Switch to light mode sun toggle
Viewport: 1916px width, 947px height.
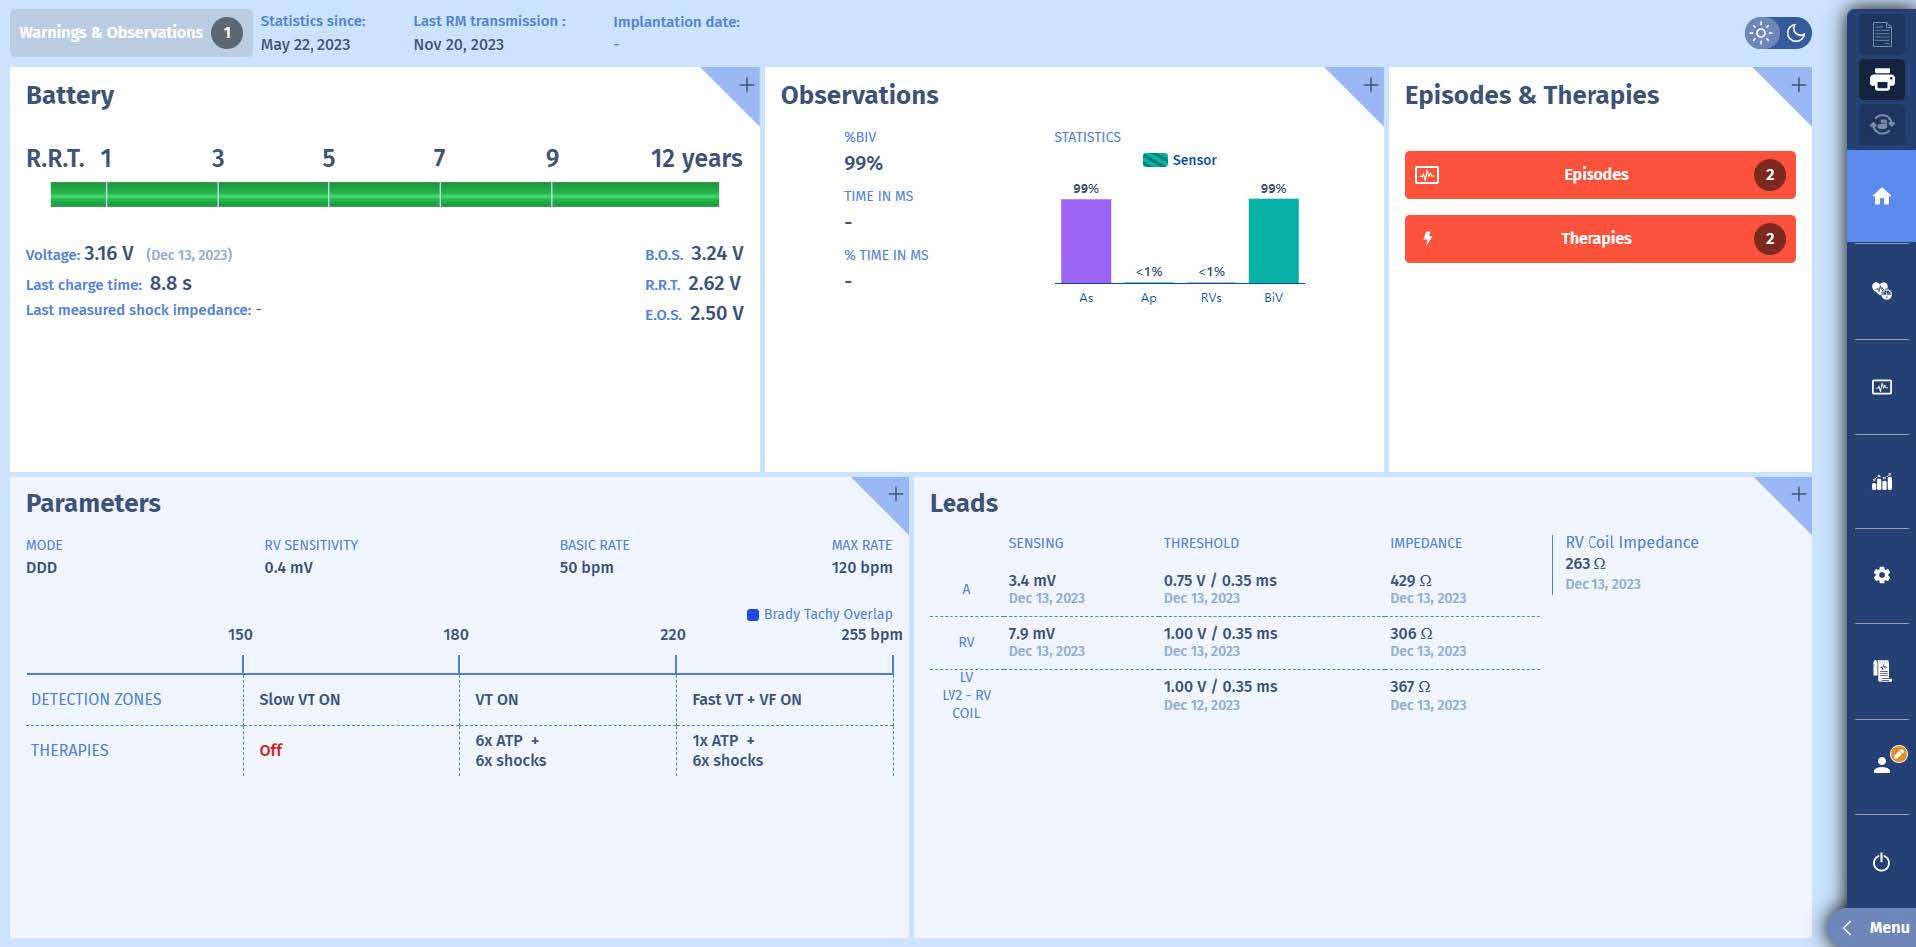[1762, 33]
